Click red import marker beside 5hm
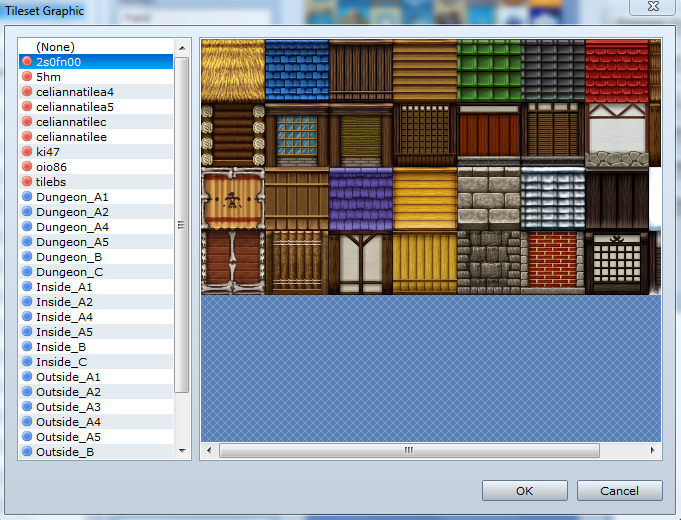The width and height of the screenshot is (681, 520). pos(27,76)
